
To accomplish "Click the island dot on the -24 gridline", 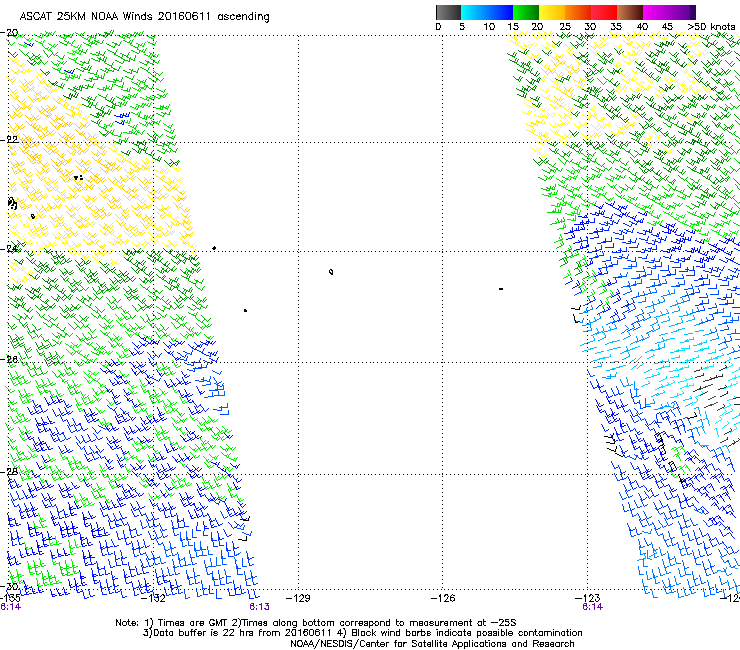I will pyautogui.click(x=214, y=248).
